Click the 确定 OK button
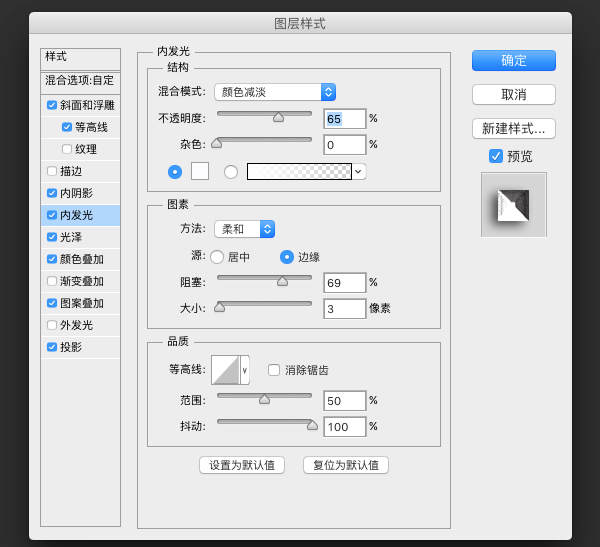600x547 pixels. (x=513, y=60)
